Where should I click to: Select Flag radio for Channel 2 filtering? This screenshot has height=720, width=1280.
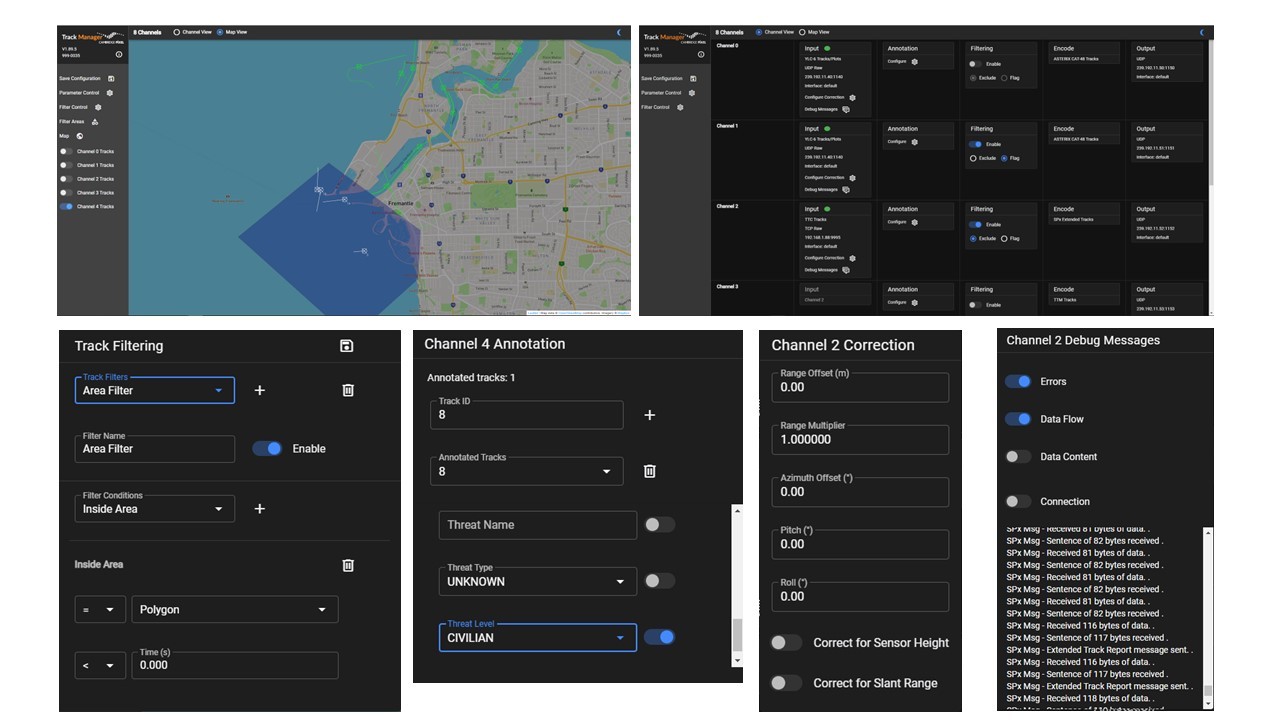coord(1004,239)
